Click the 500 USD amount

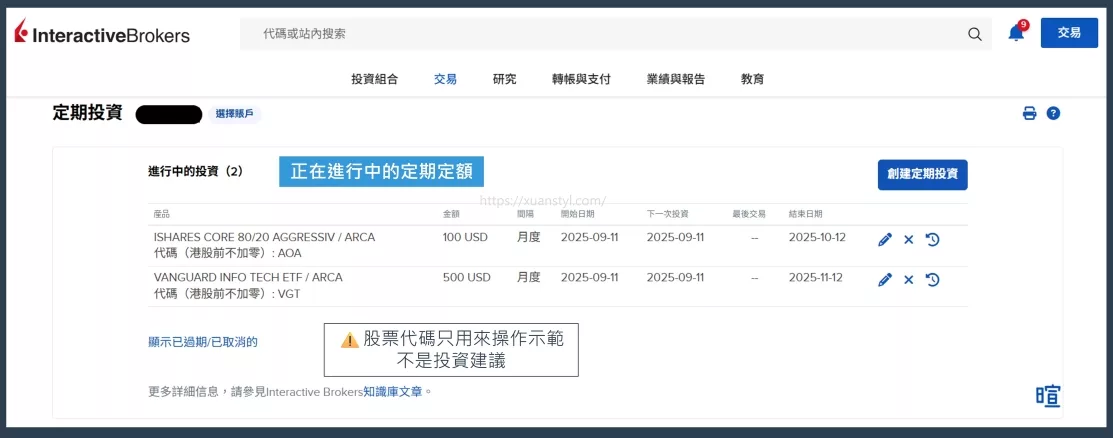click(x=466, y=277)
